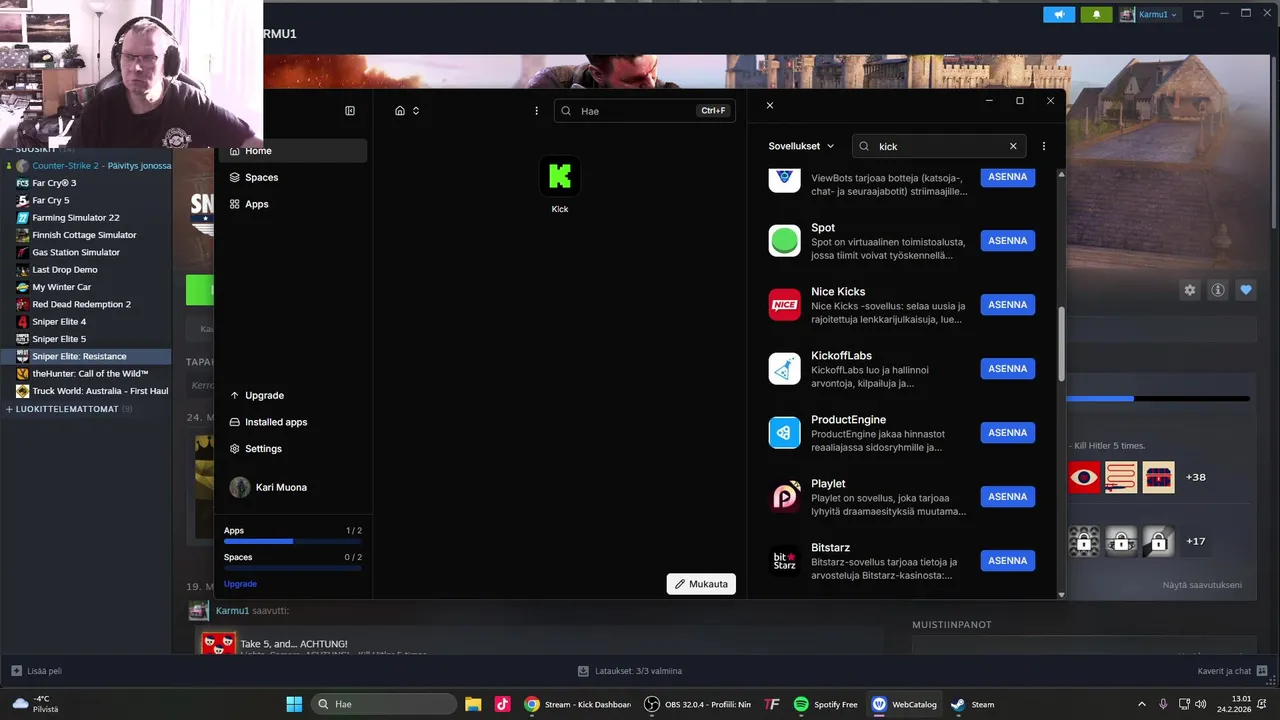
Task: Click the Spot app green icon
Action: coord(785,241)
